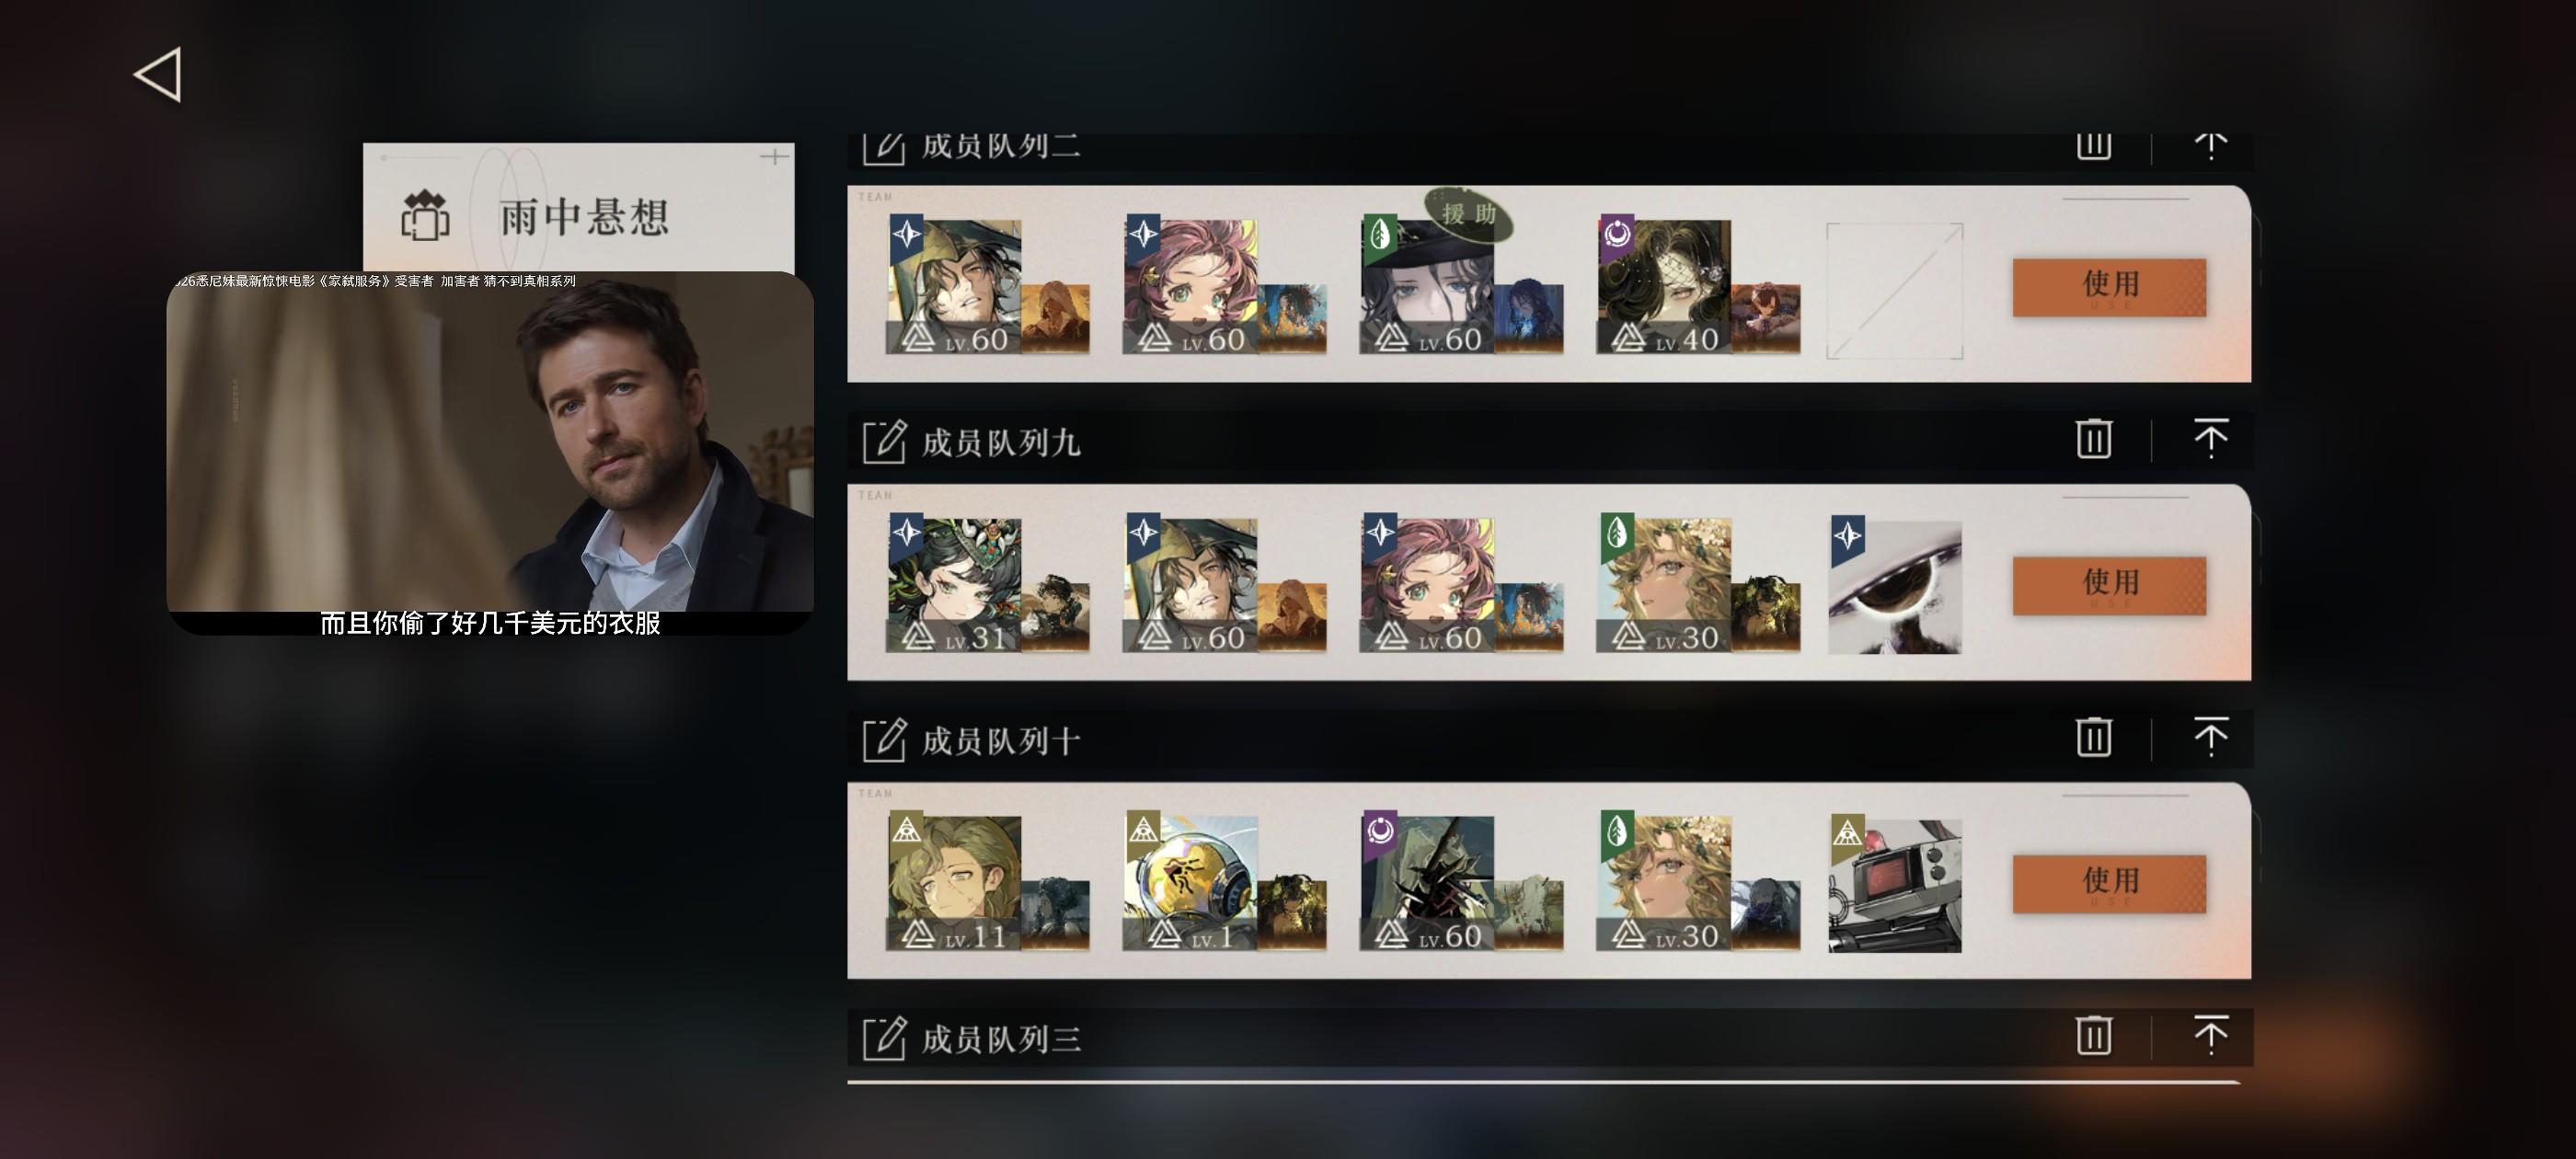2576x1159 pixels.
Task: Move 成员队列三 to top with arrow
Action: click(2210, 1035)
